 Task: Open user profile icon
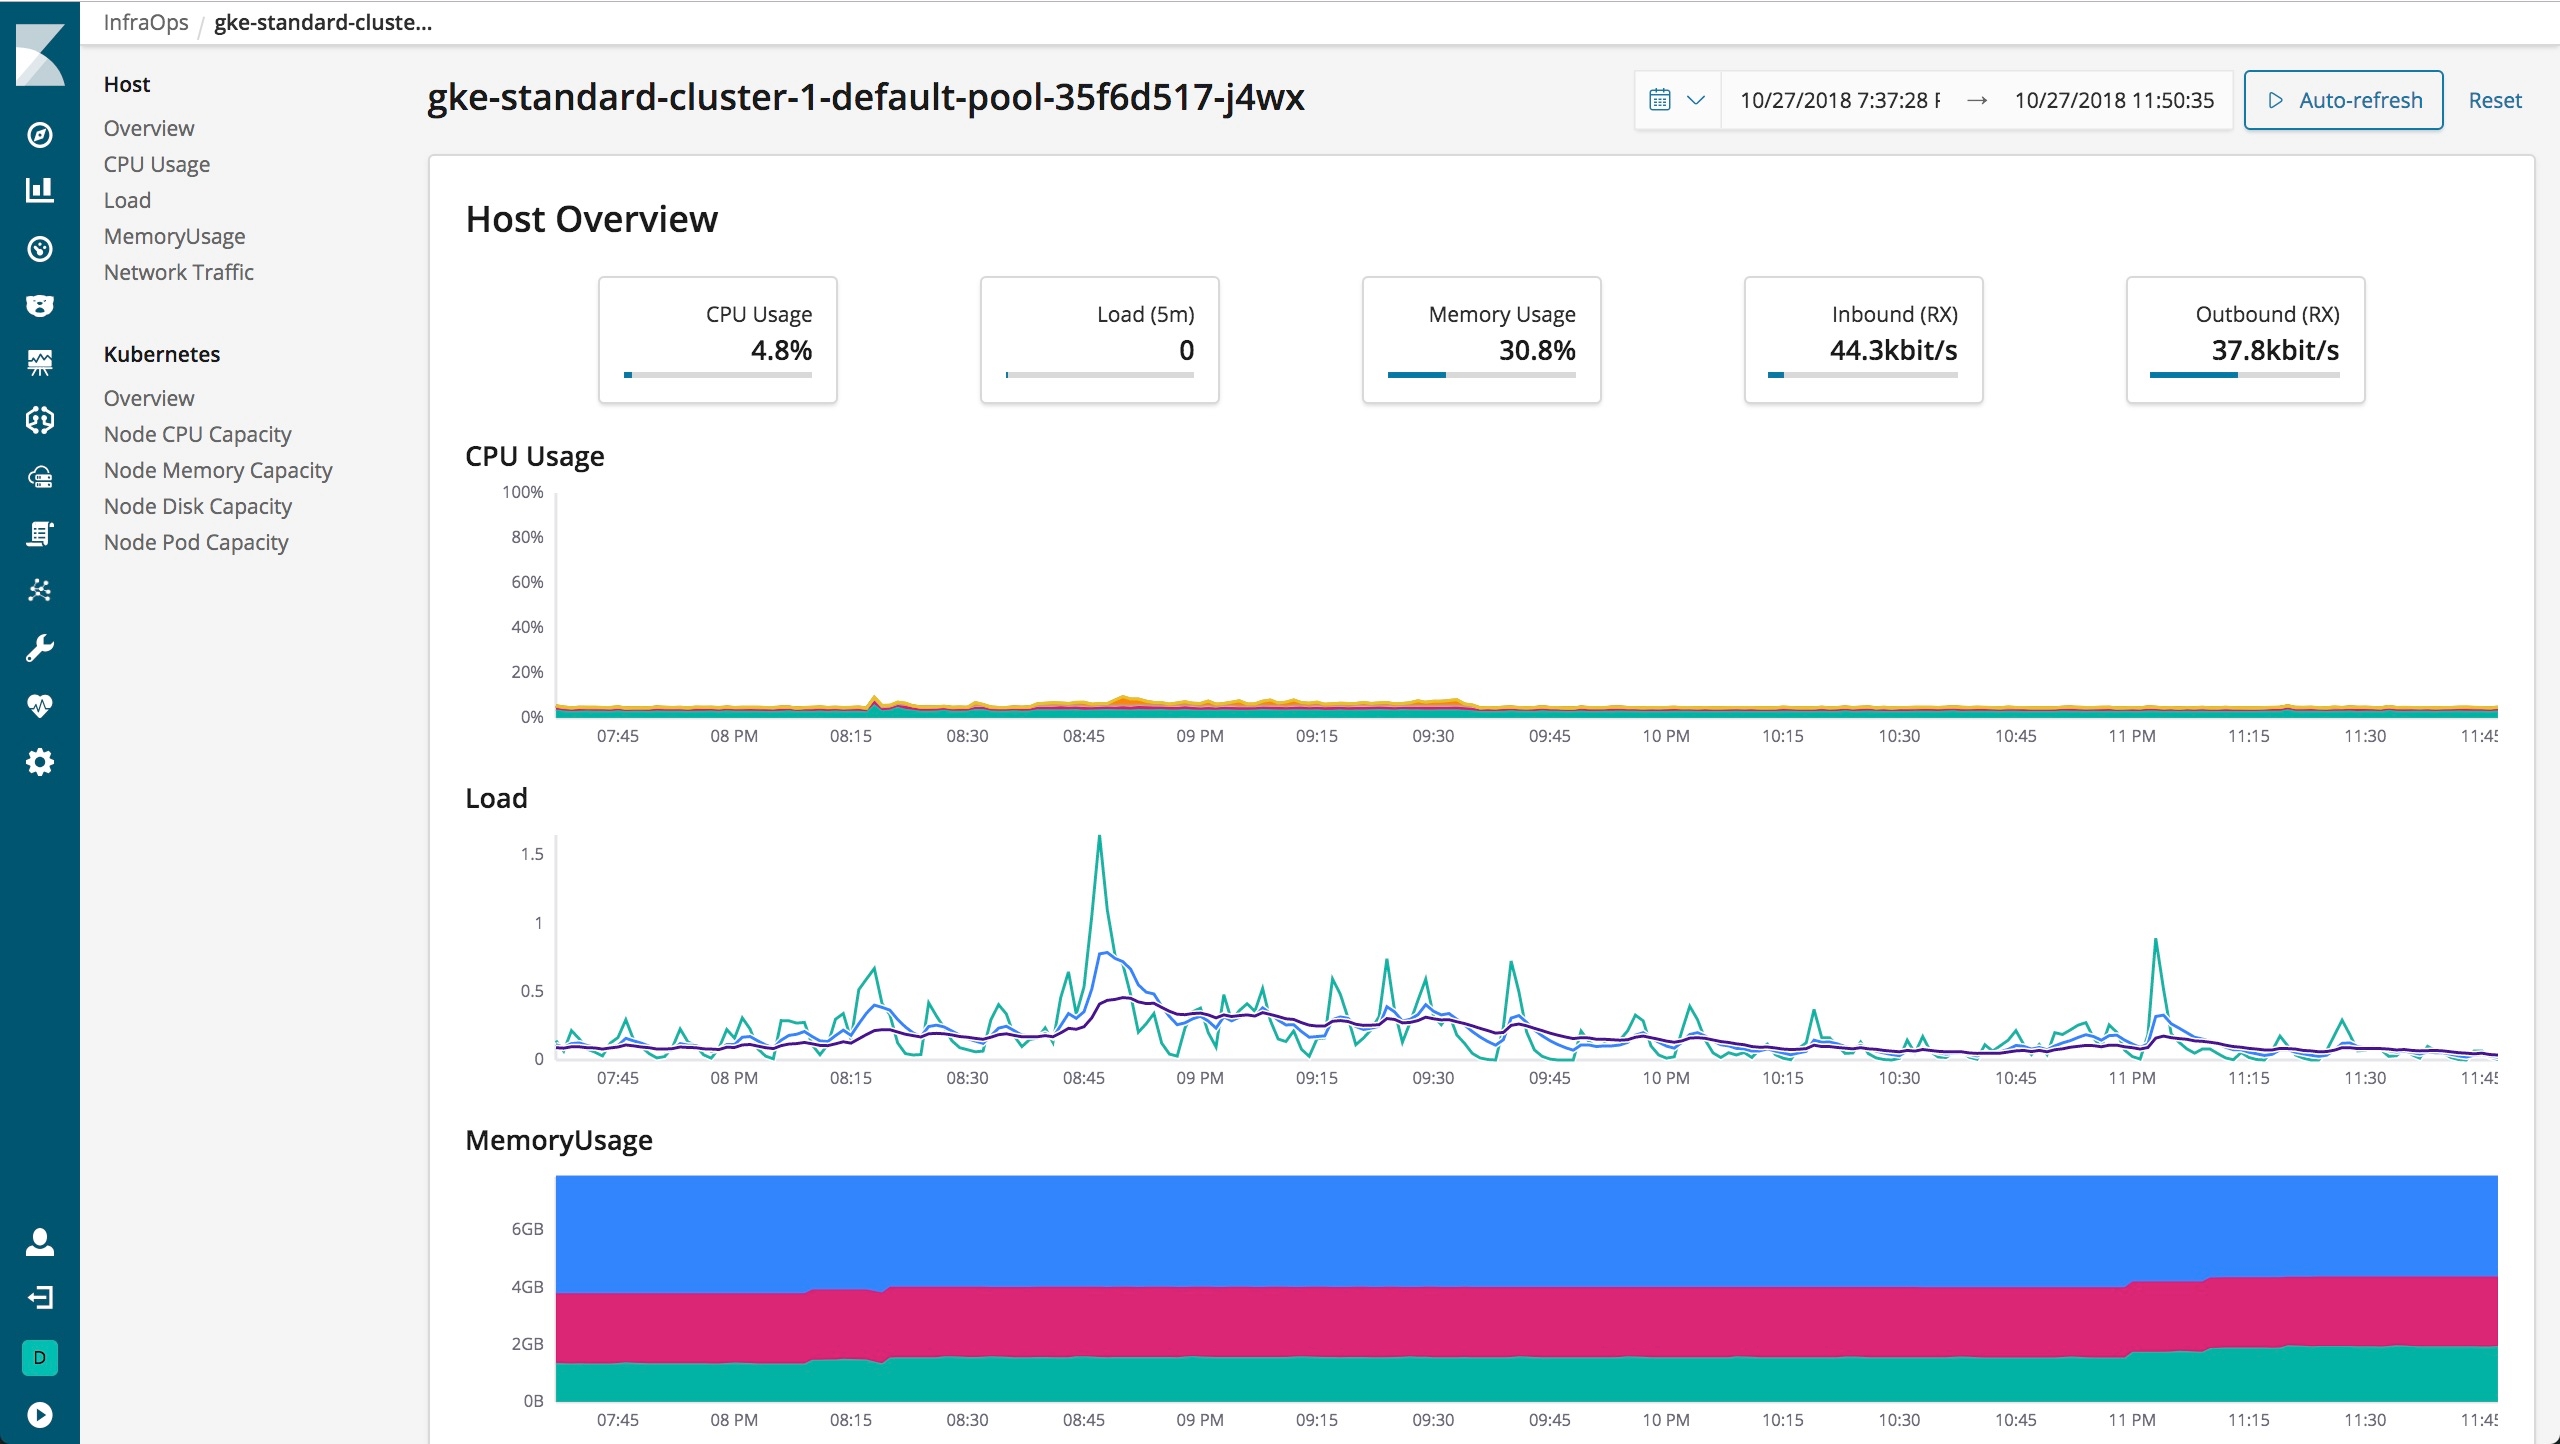pos(40,1241)
